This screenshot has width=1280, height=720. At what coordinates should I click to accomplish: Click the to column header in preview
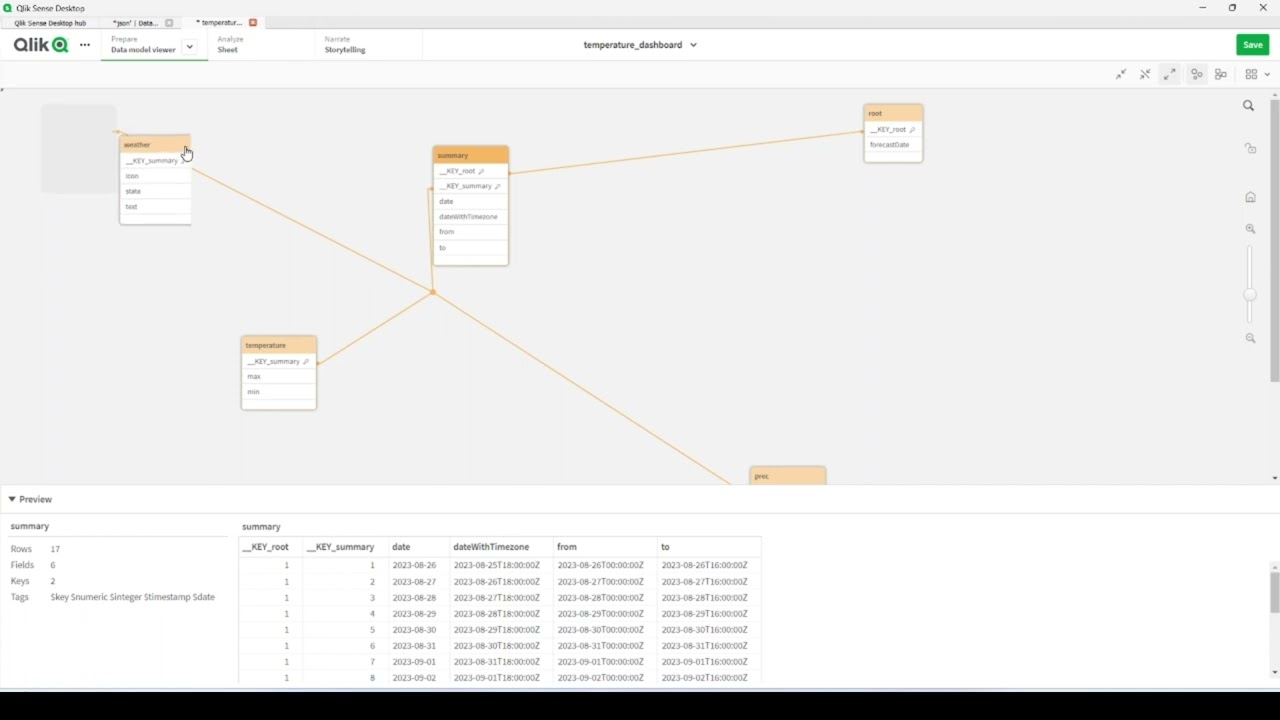(665, 547)
